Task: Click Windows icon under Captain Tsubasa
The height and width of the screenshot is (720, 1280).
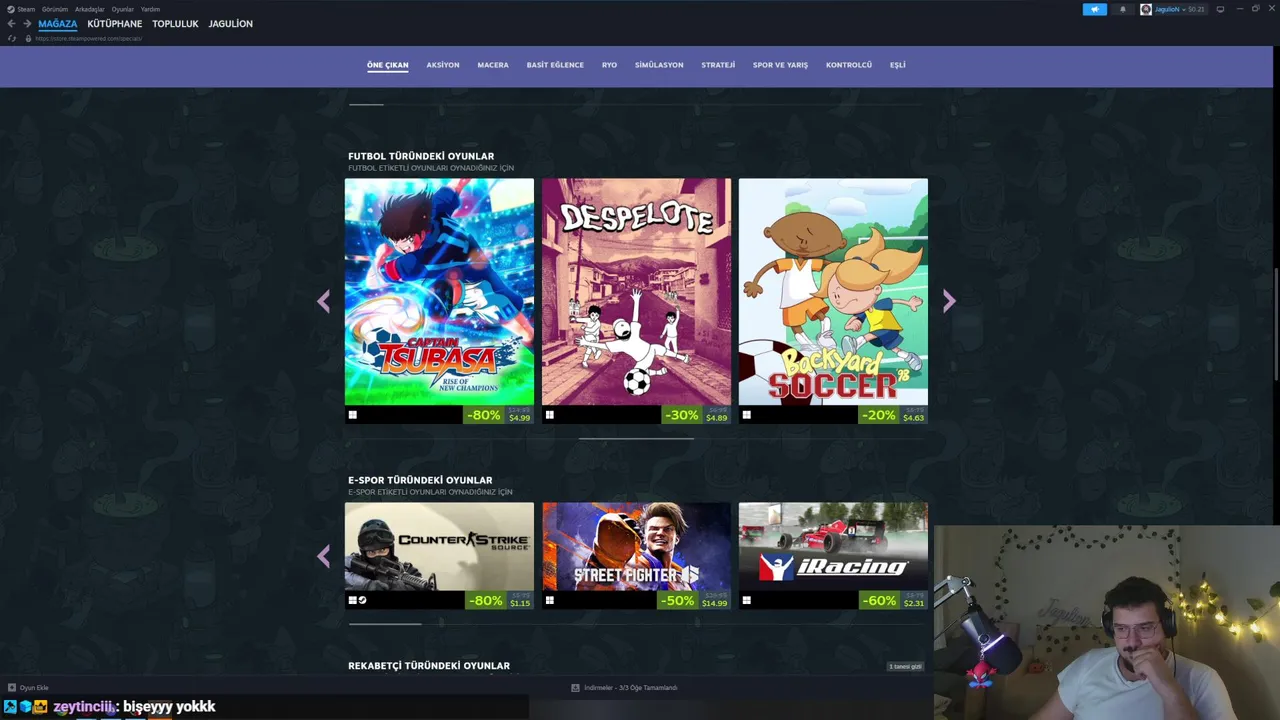Action: pos(352,415)
